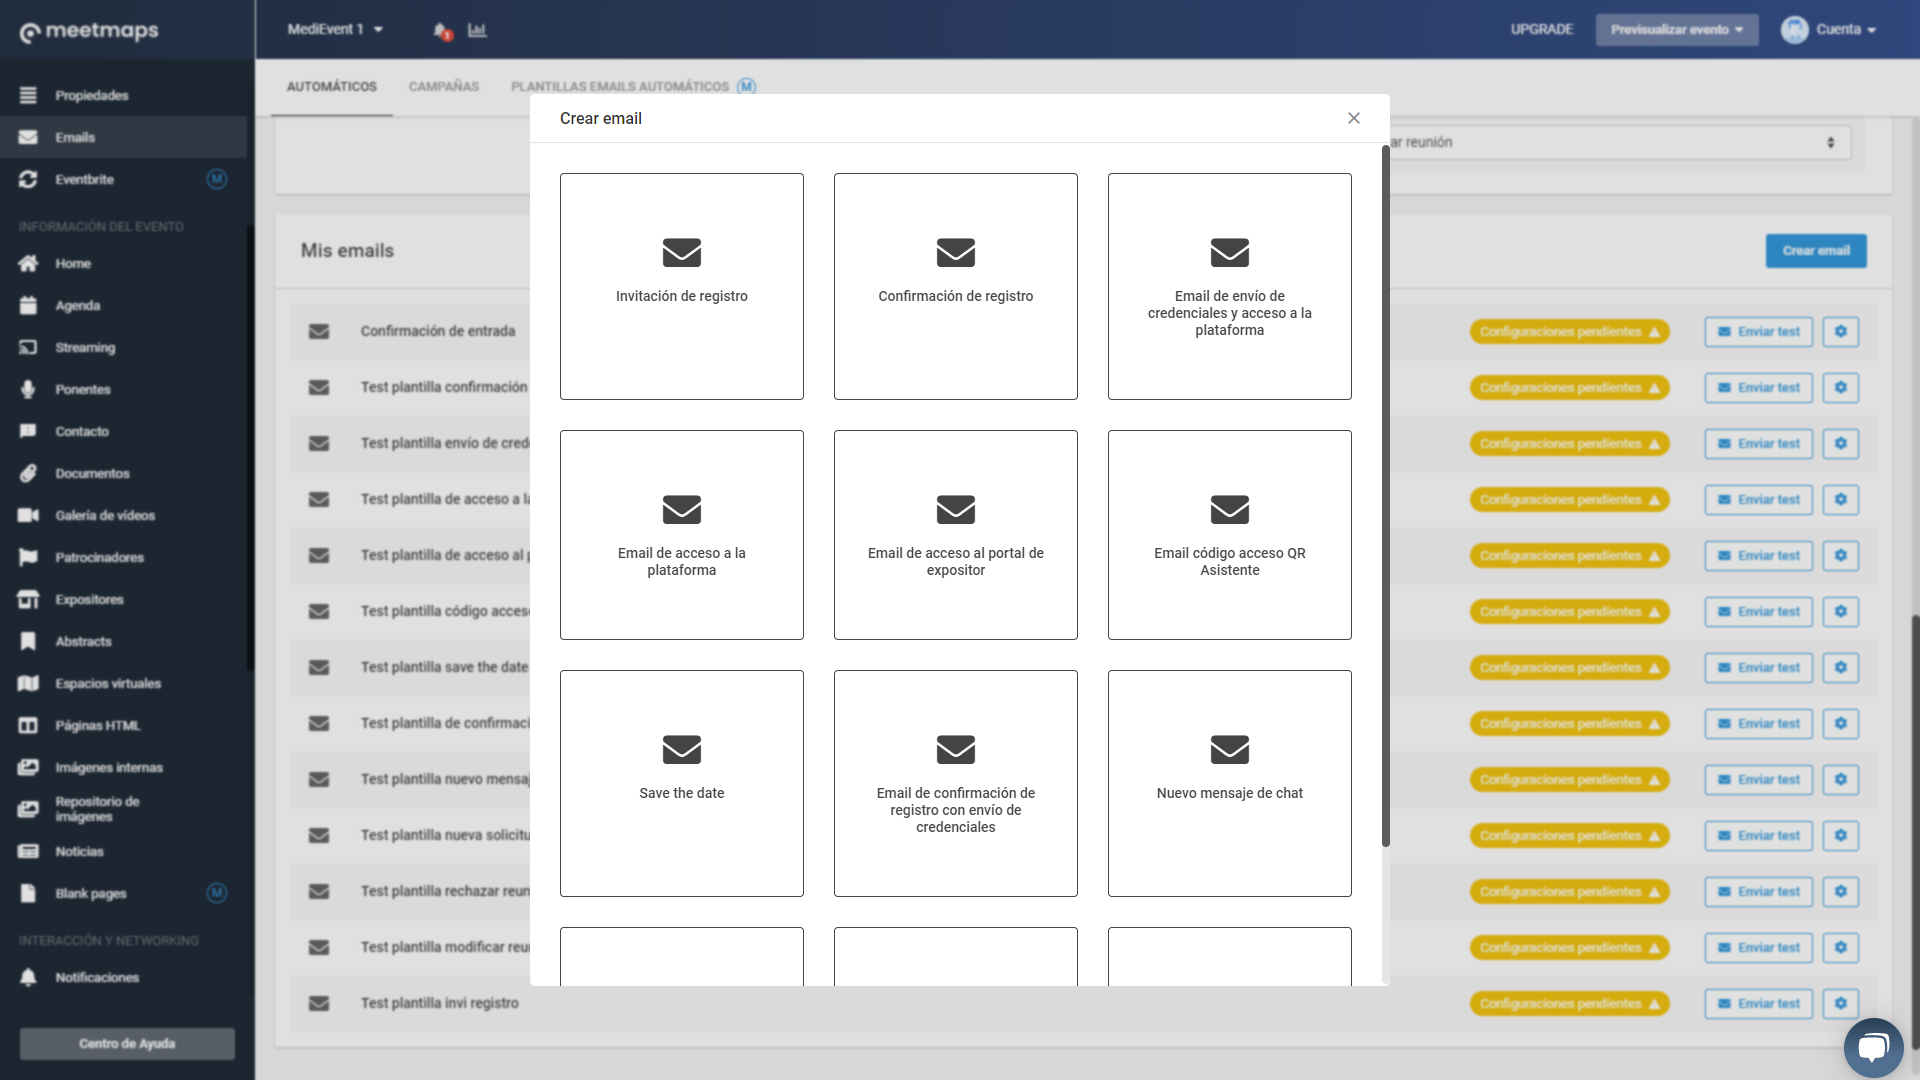
Task: Open Imágenes internas
Action: point(124,767)
